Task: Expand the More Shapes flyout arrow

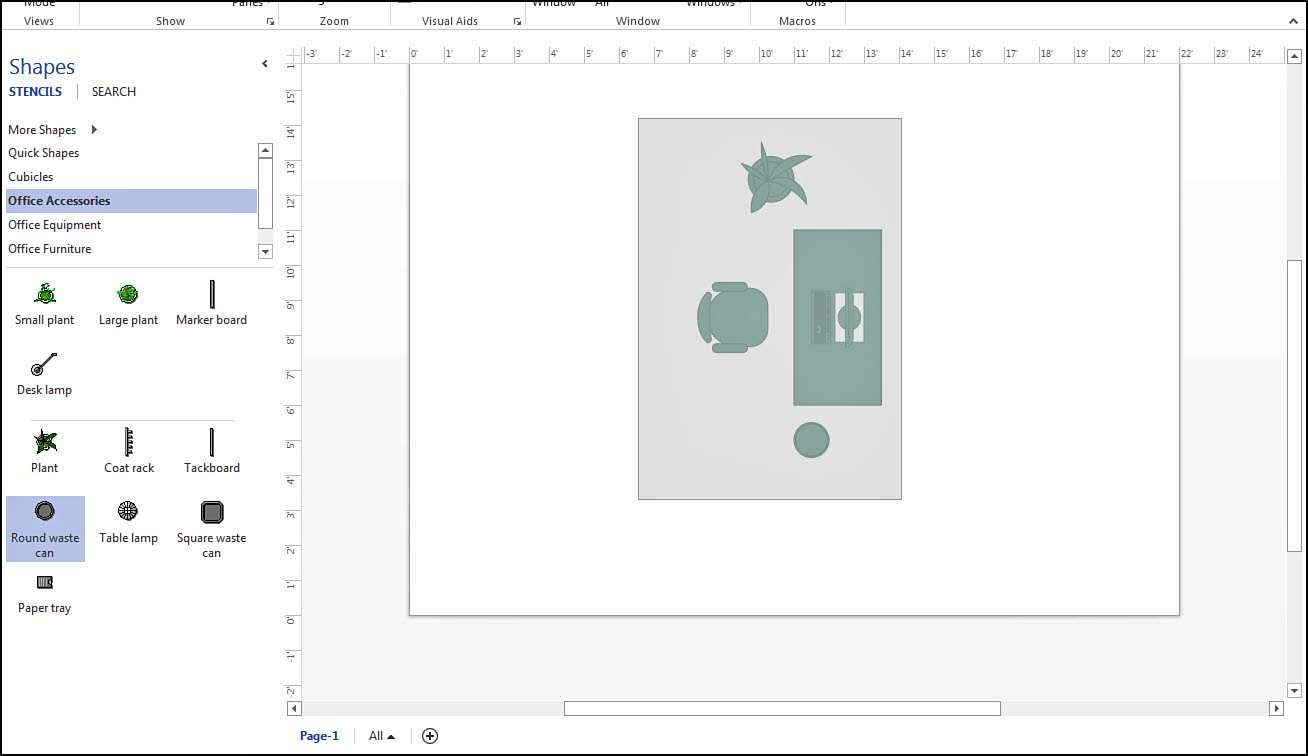Action: tap(94, 129)
